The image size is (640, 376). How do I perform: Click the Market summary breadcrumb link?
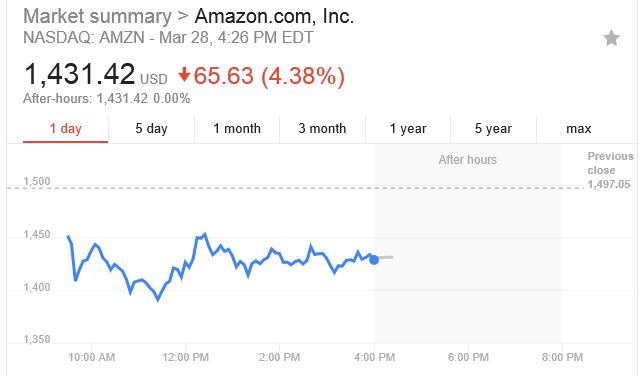tap(97, 17)
